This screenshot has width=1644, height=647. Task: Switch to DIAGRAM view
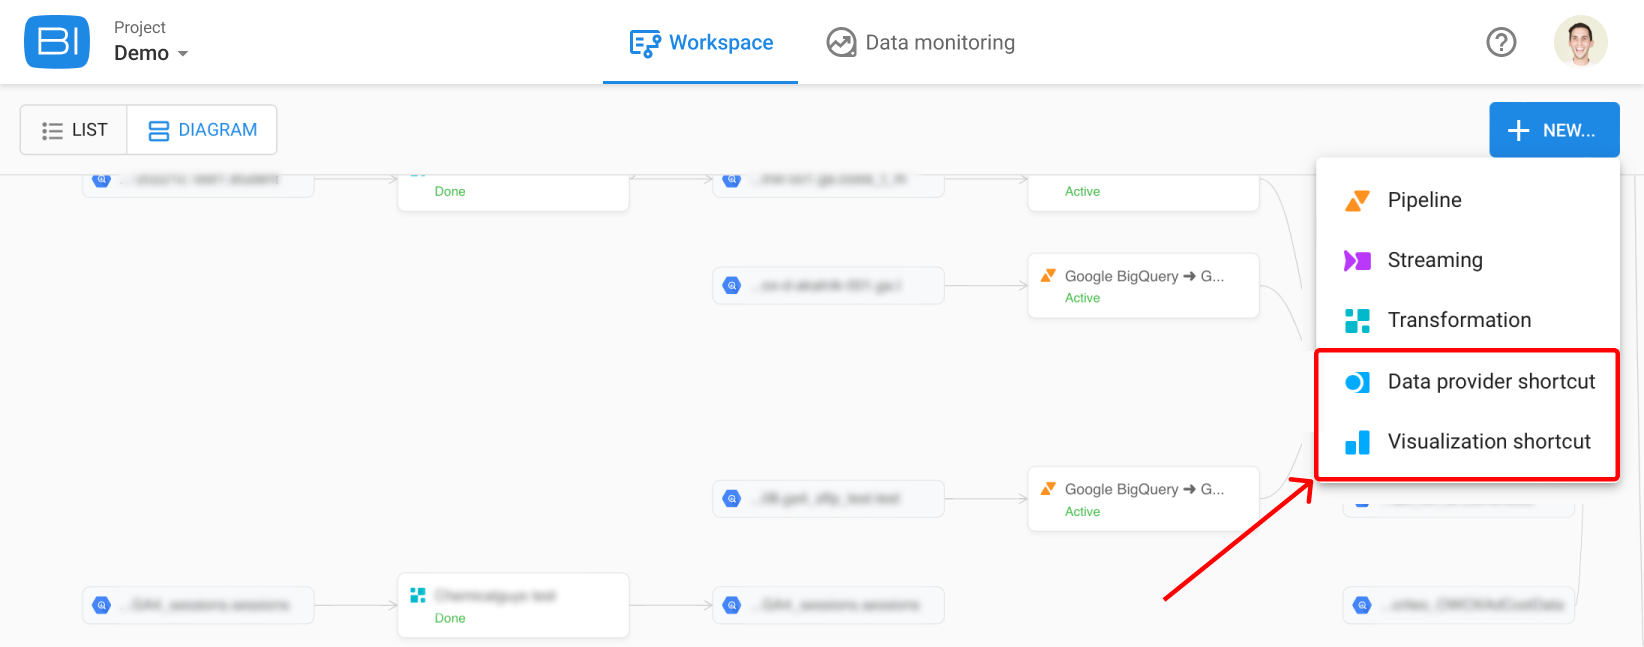[202, 130]
